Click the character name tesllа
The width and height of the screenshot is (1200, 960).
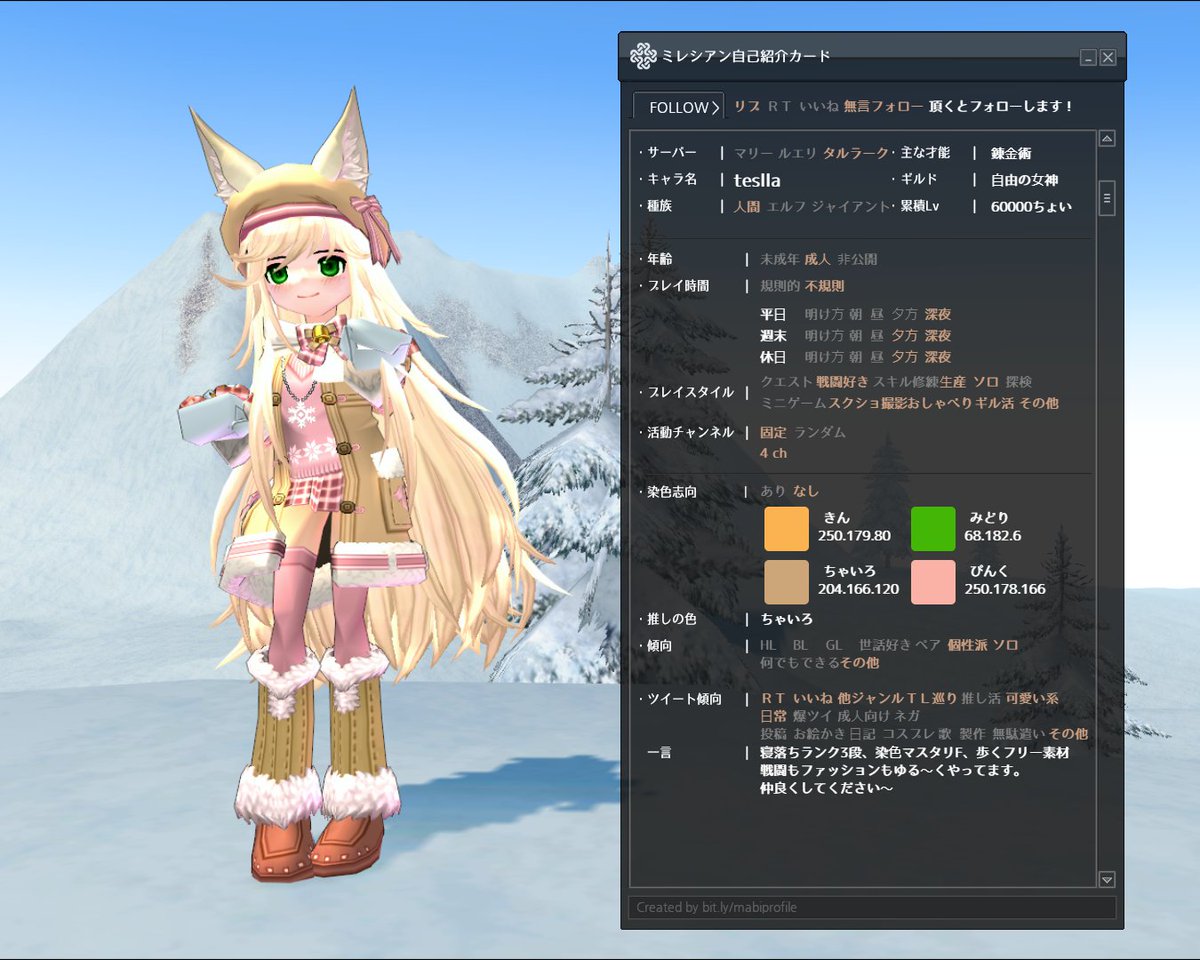click(x=757, y=180)
